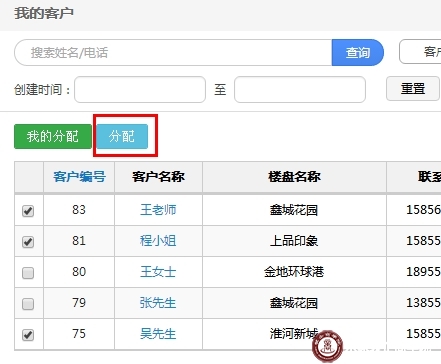441x364 pixels.
Task: Open customer 程小姐 link
Action: tap(158, 241)
